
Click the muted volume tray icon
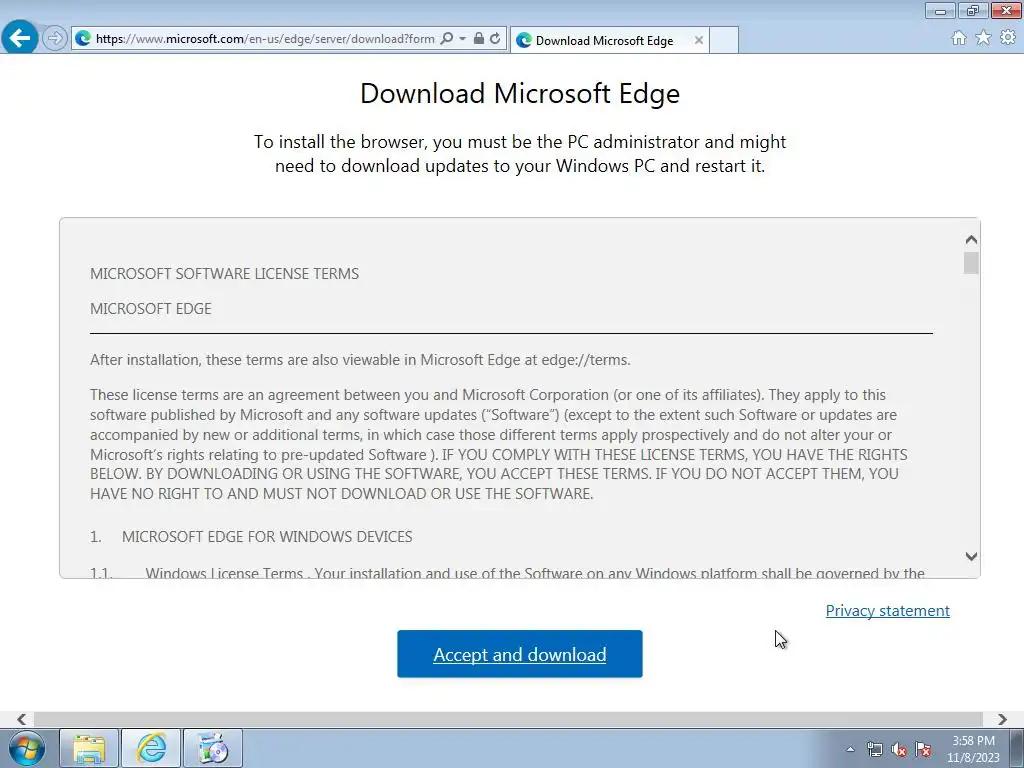click(899, 749)
